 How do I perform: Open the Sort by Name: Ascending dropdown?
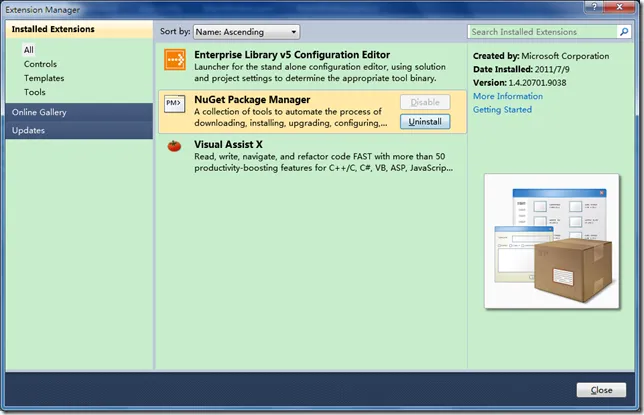pyautogui.click(x=246, y=32)
